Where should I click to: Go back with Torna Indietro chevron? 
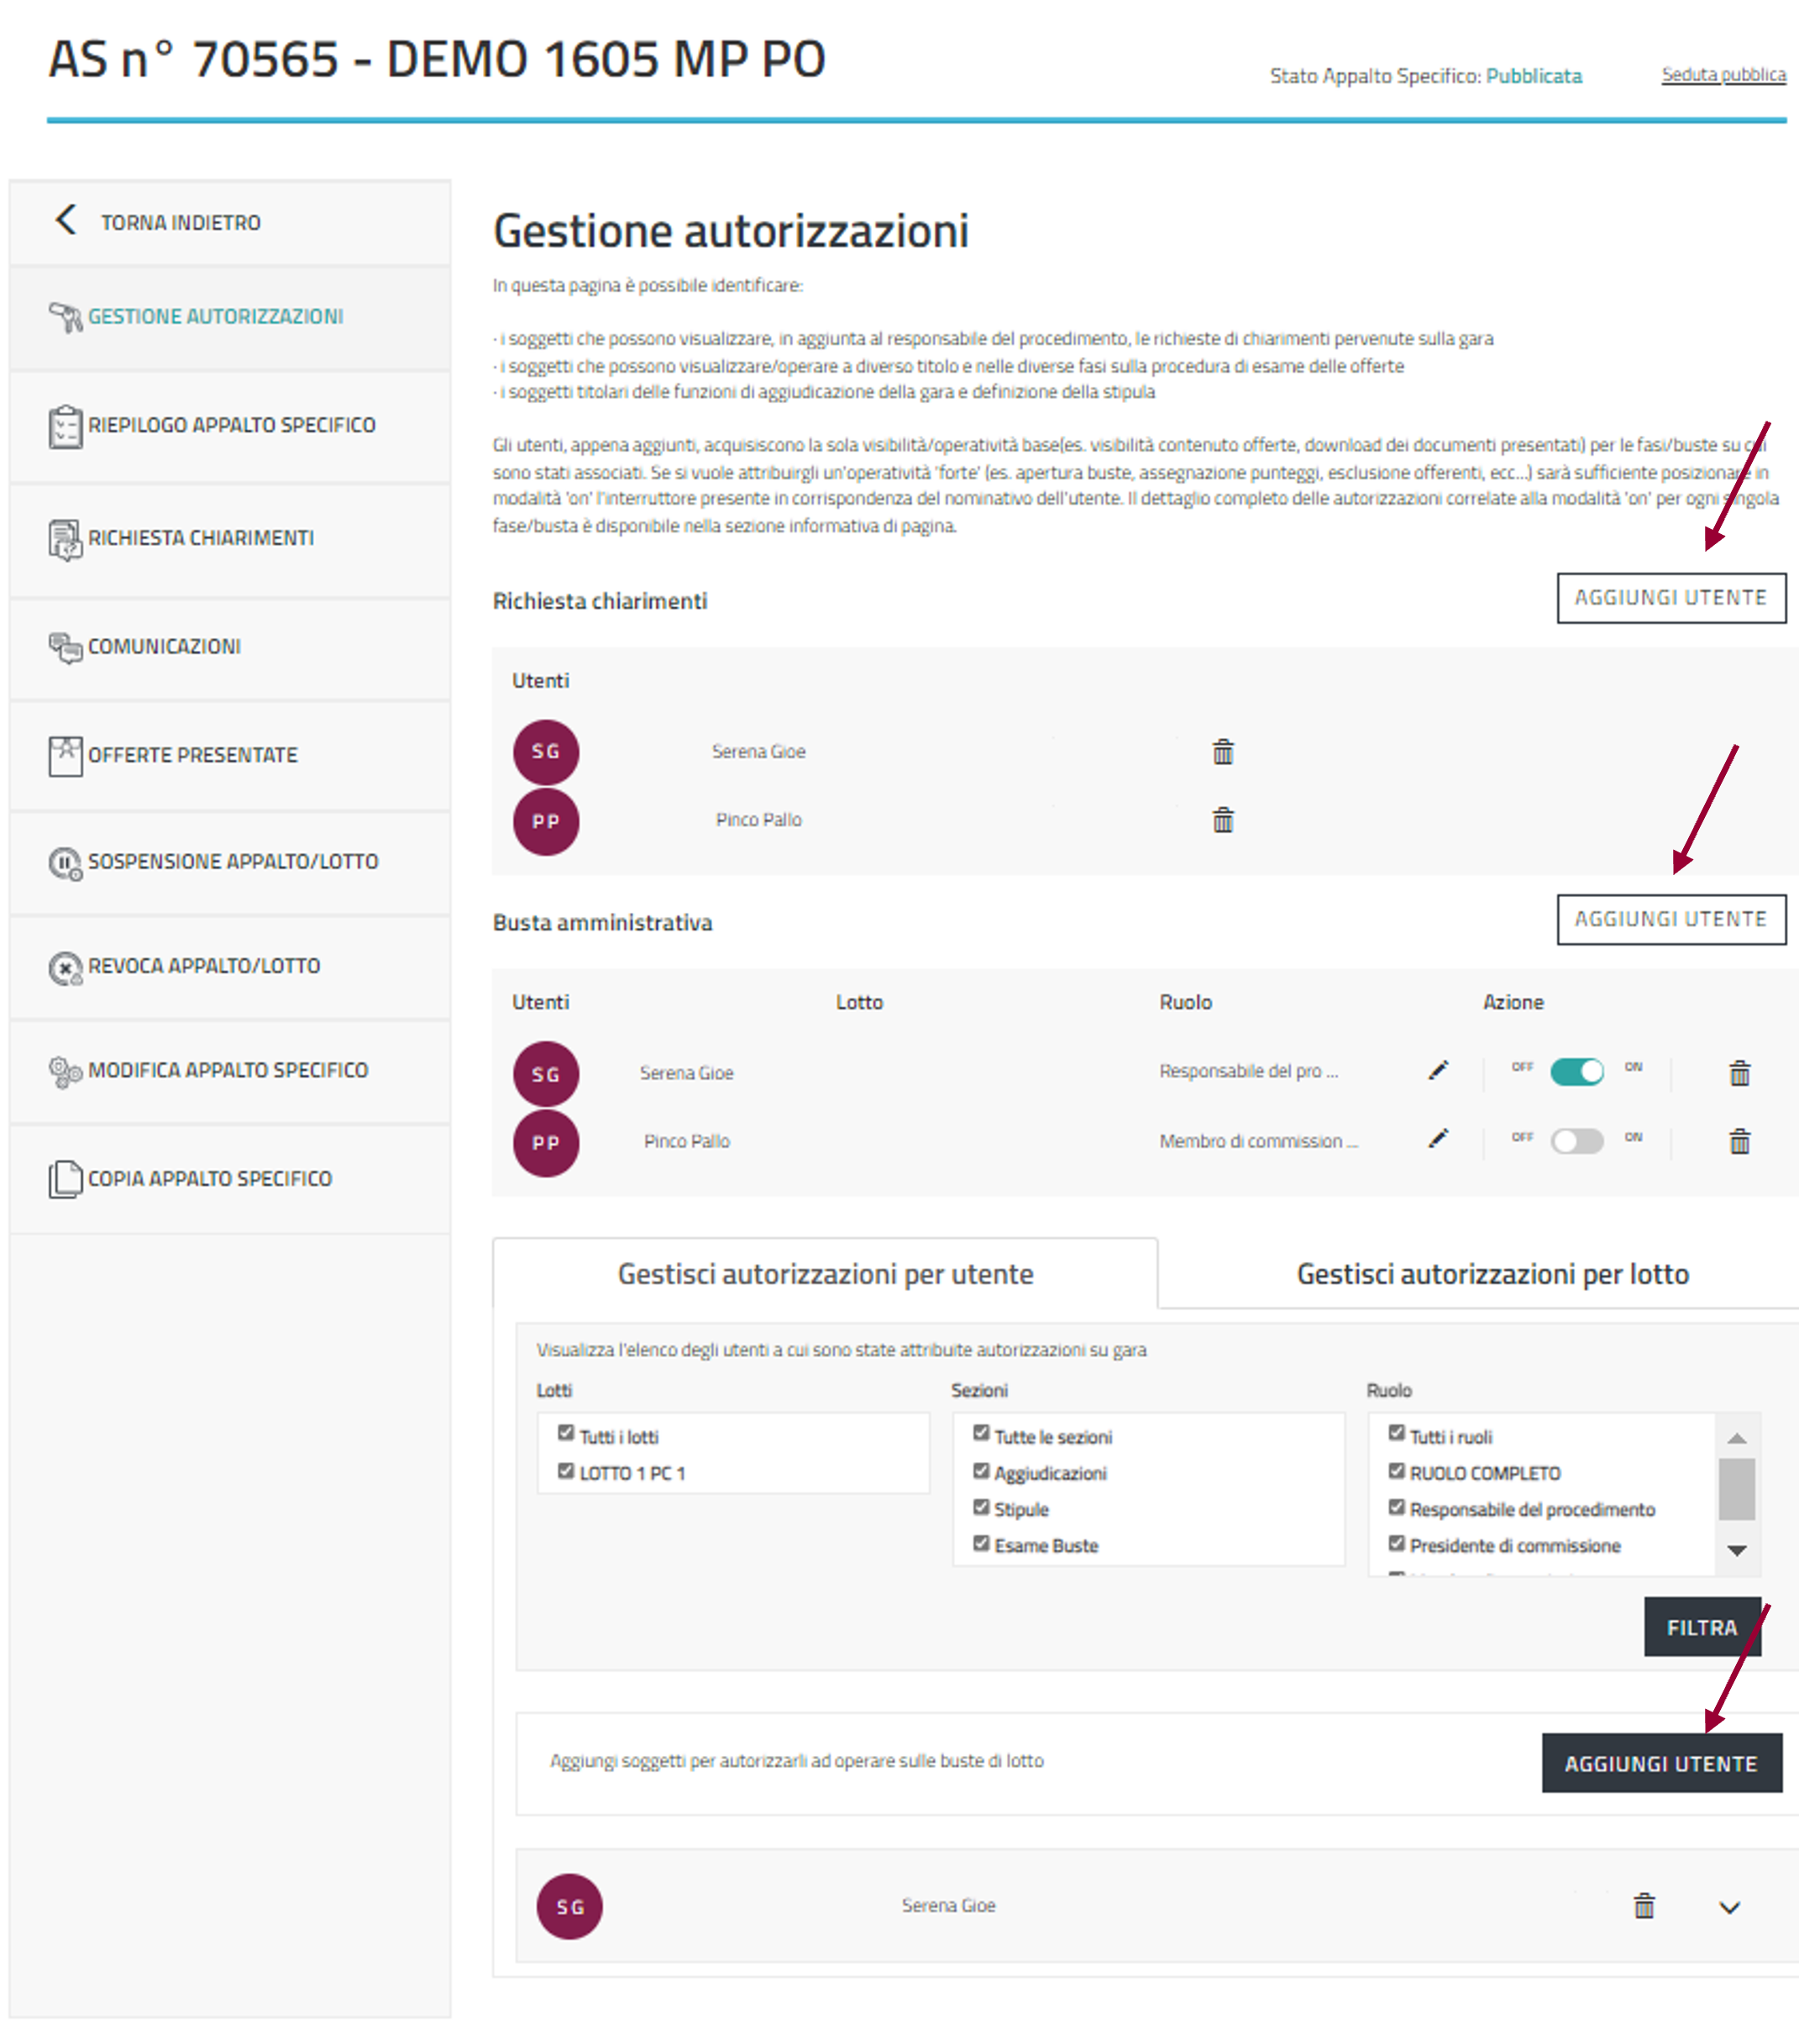(66, 220)
